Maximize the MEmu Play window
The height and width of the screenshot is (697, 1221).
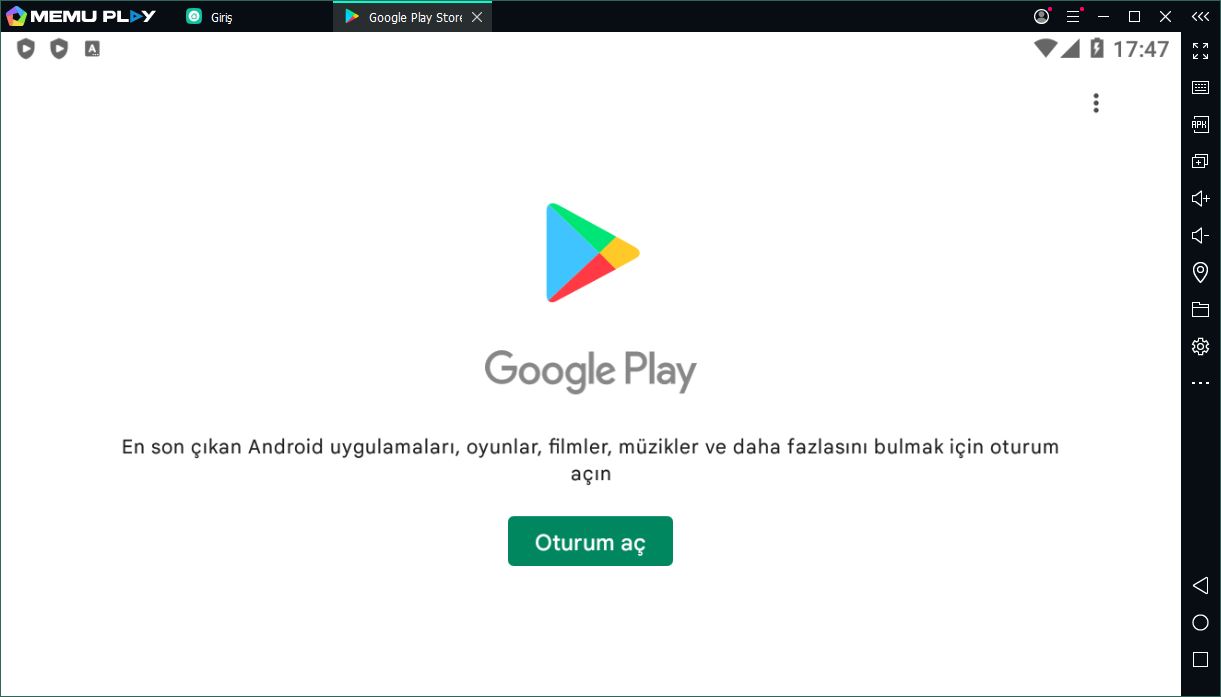pos(1134,16)
